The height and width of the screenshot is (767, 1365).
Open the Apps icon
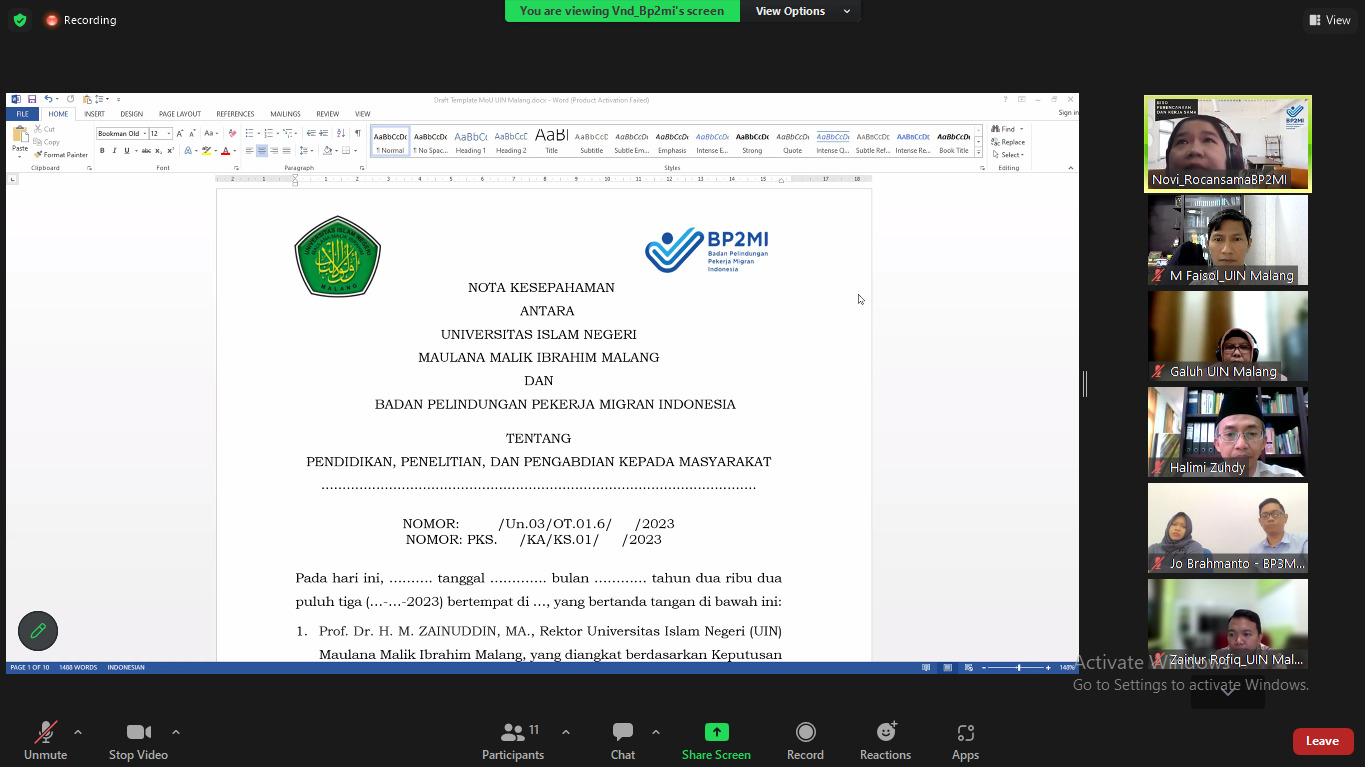point(965,733)
